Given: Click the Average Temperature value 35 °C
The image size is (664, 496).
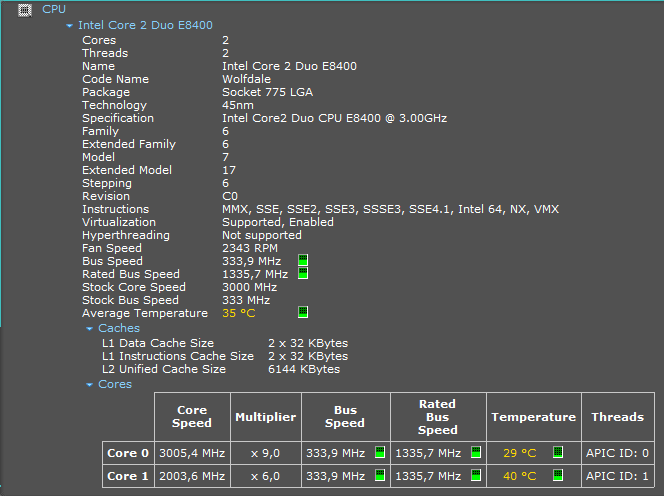Looking at the screenshot, I should click(239, 313).
